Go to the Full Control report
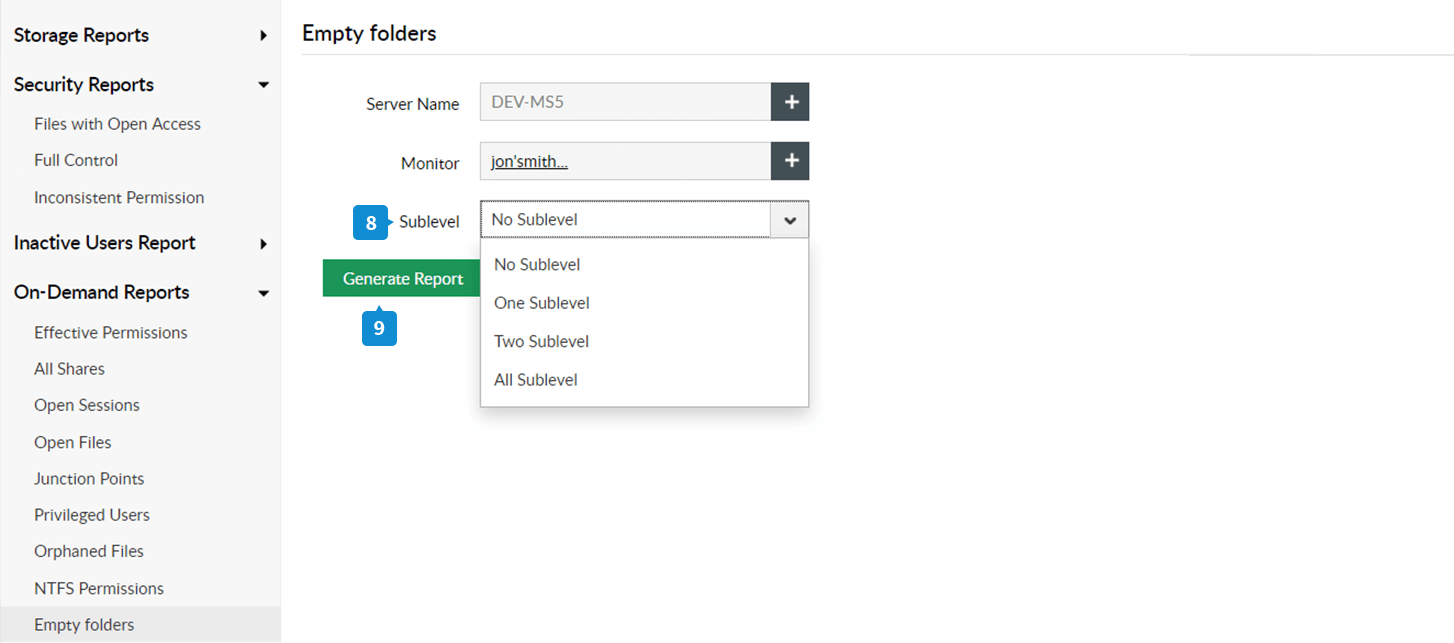The height and width of the screenshot is (643, 1454). (x=76, y=160)
